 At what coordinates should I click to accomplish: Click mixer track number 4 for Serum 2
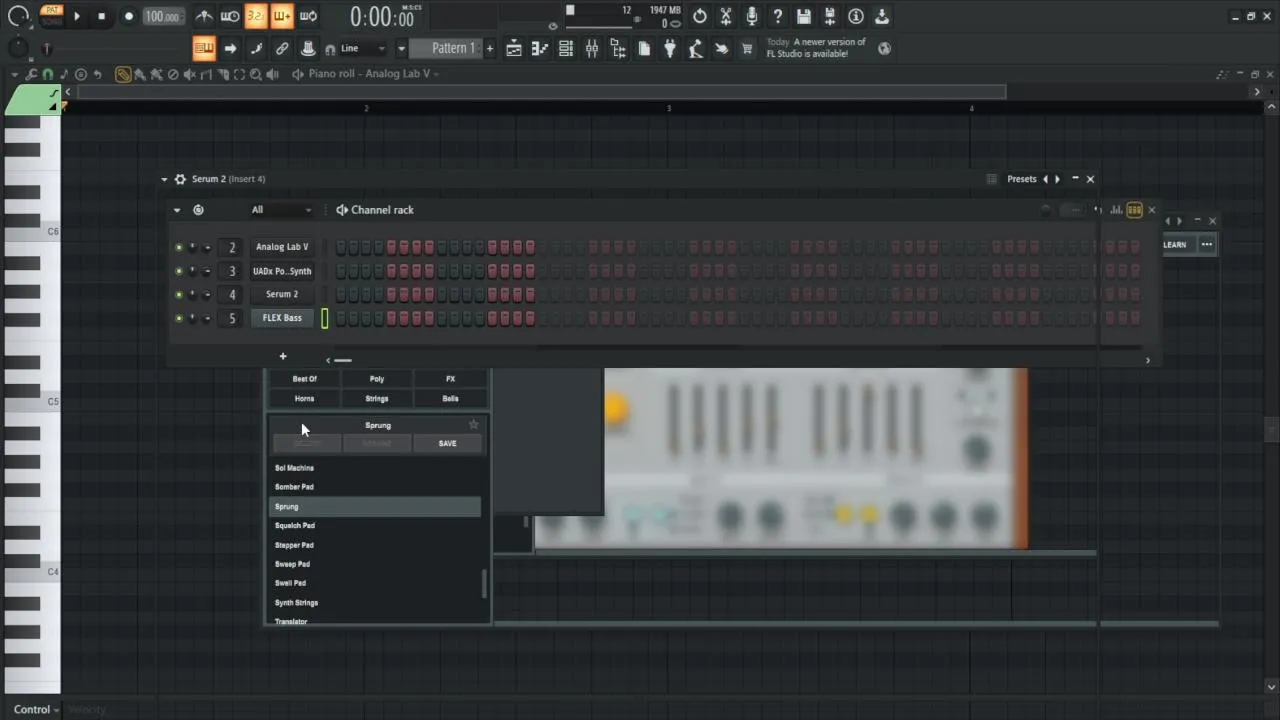click(x=232, y=295)
